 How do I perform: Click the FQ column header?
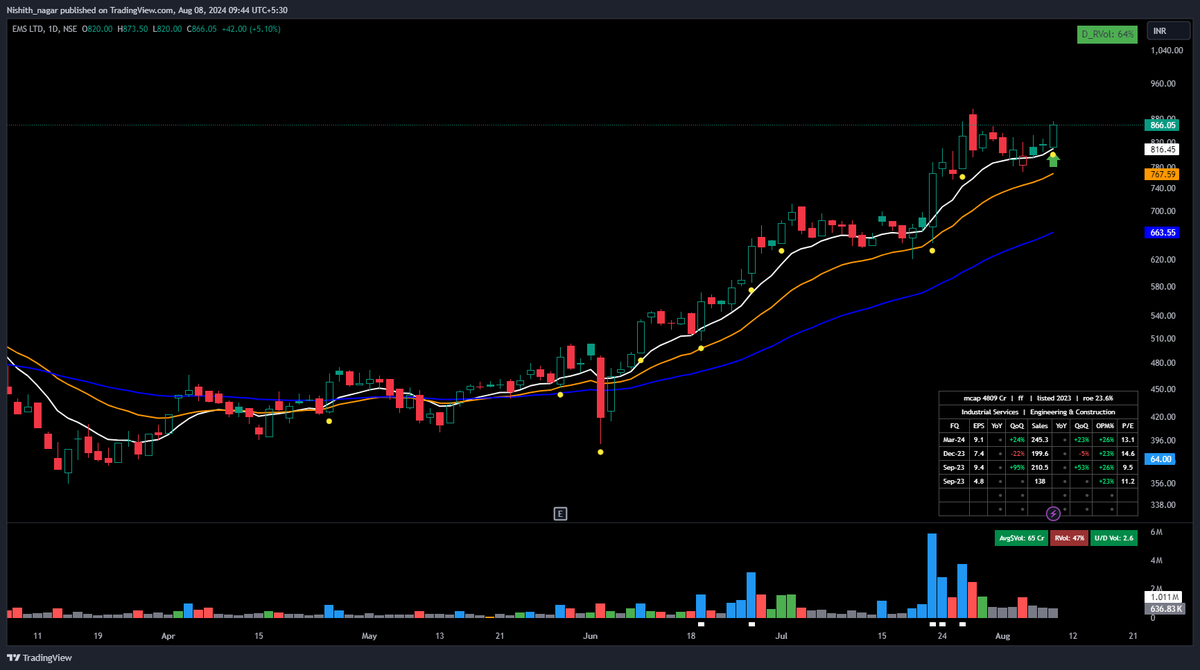click(954, 425)
